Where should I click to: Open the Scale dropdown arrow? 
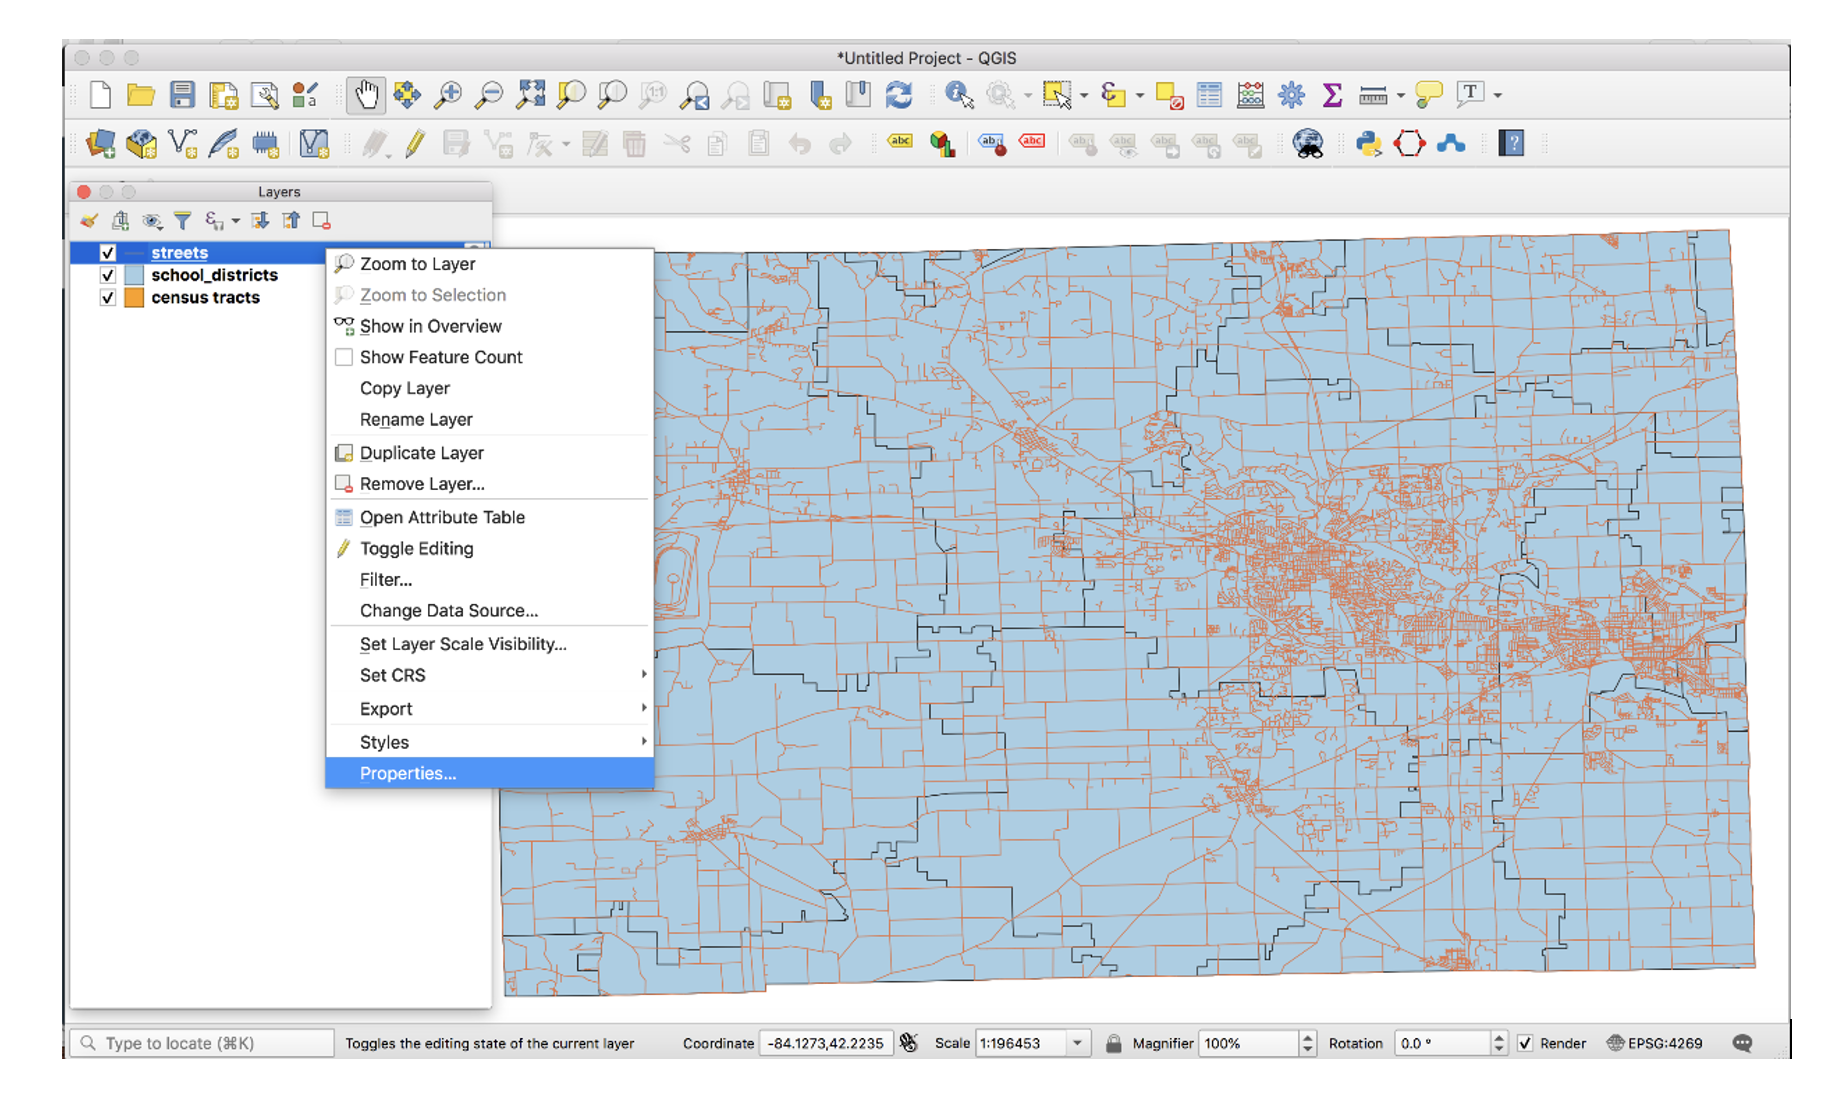pos(1078,1043)
